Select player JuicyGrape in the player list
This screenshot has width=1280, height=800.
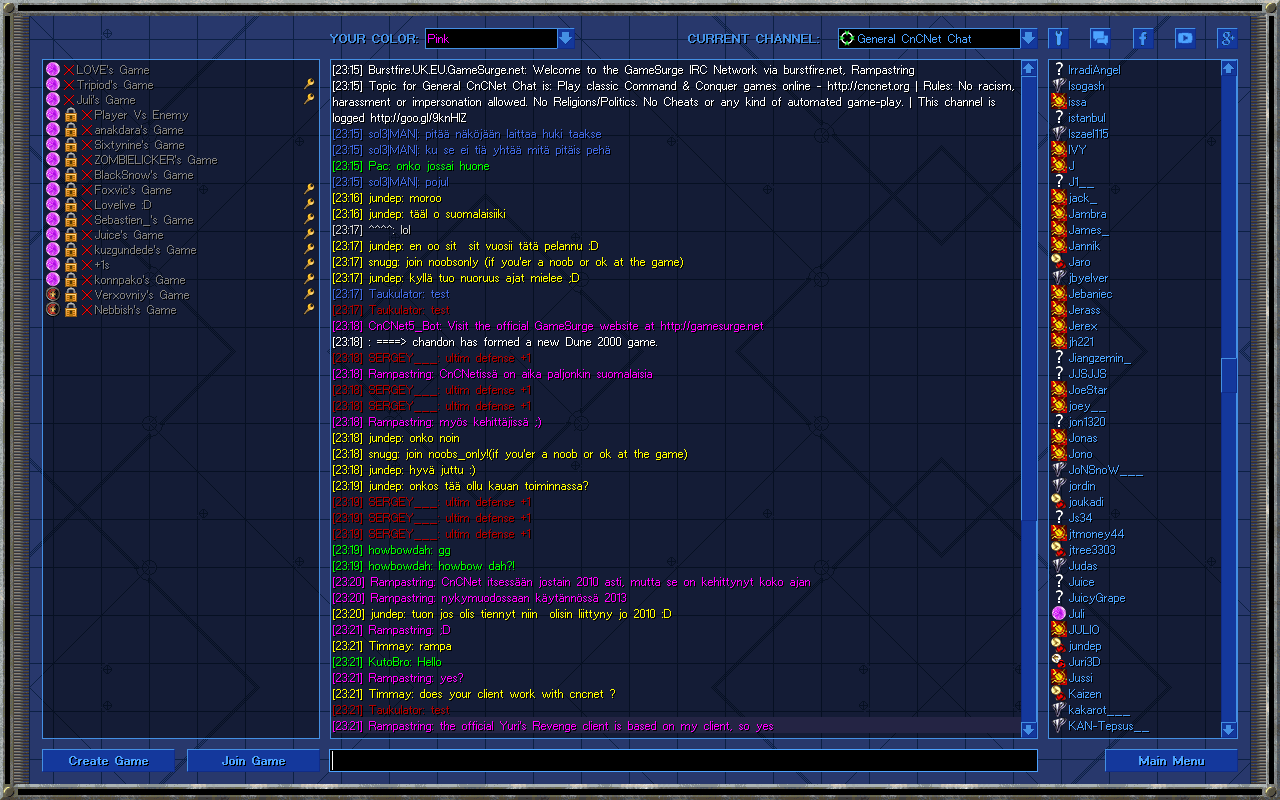1096,598
